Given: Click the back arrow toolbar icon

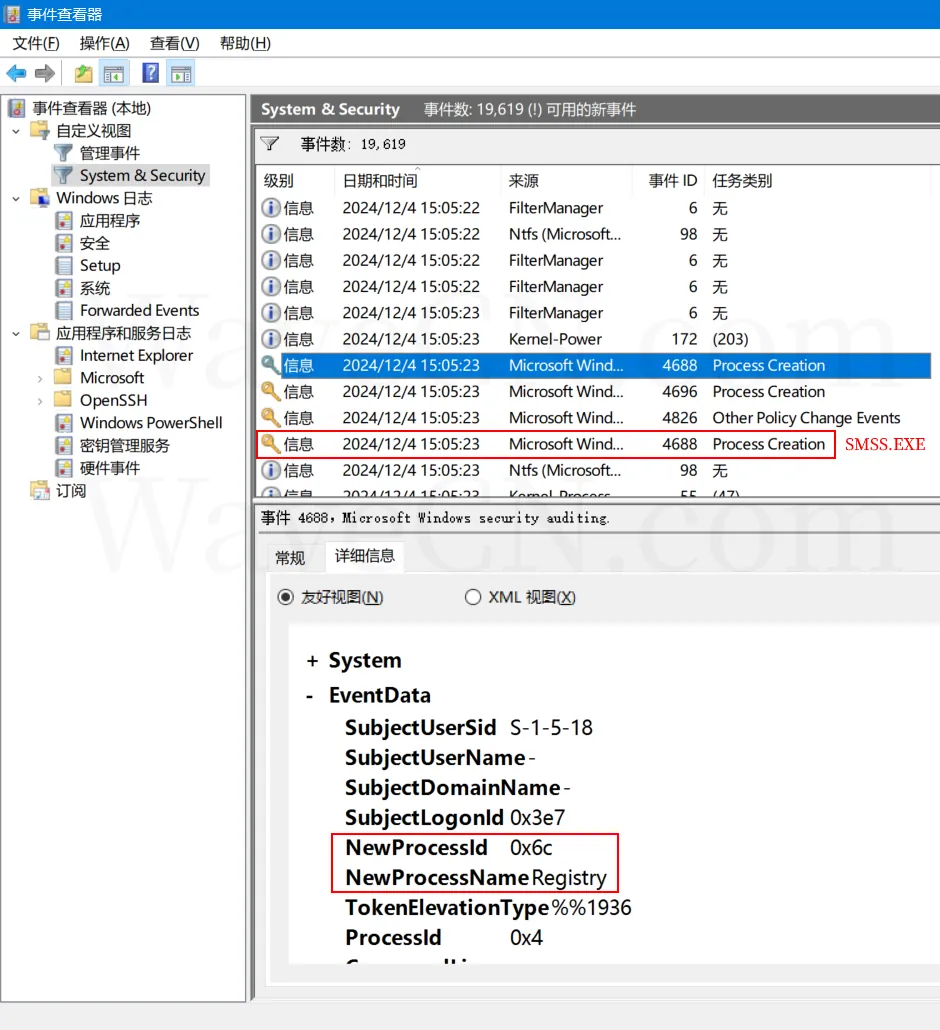Looking at the screenshot, I should [x=16, y=74].
